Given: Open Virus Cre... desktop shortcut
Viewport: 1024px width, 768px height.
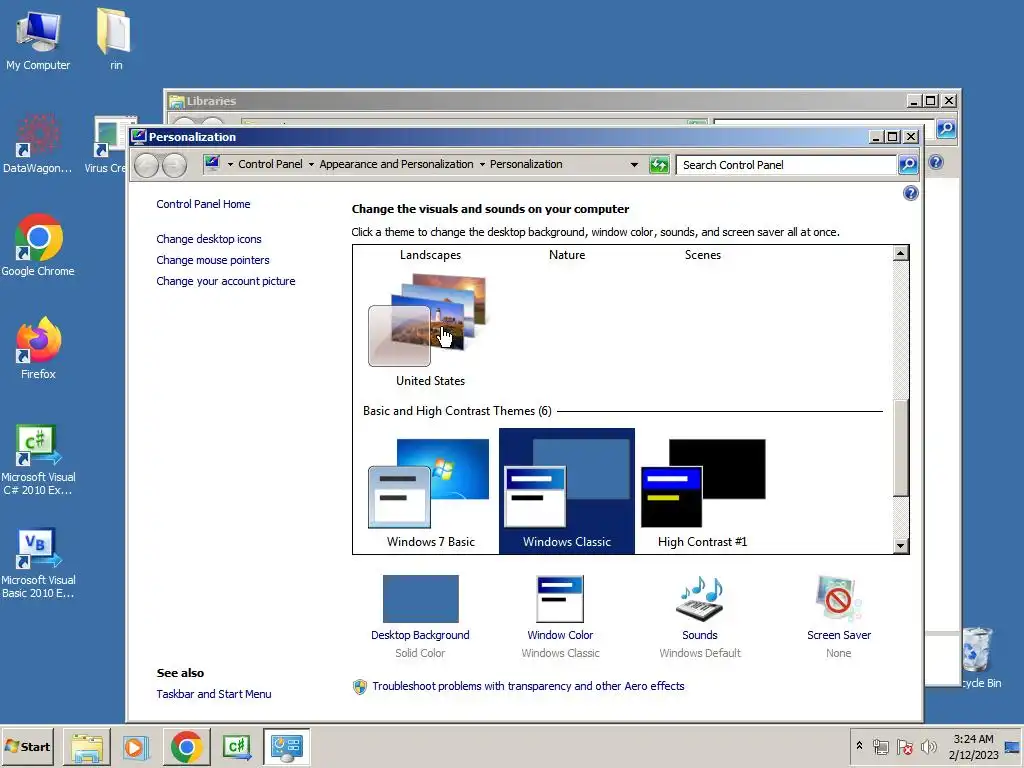Looking at the screenshot, I should [108, 145].
